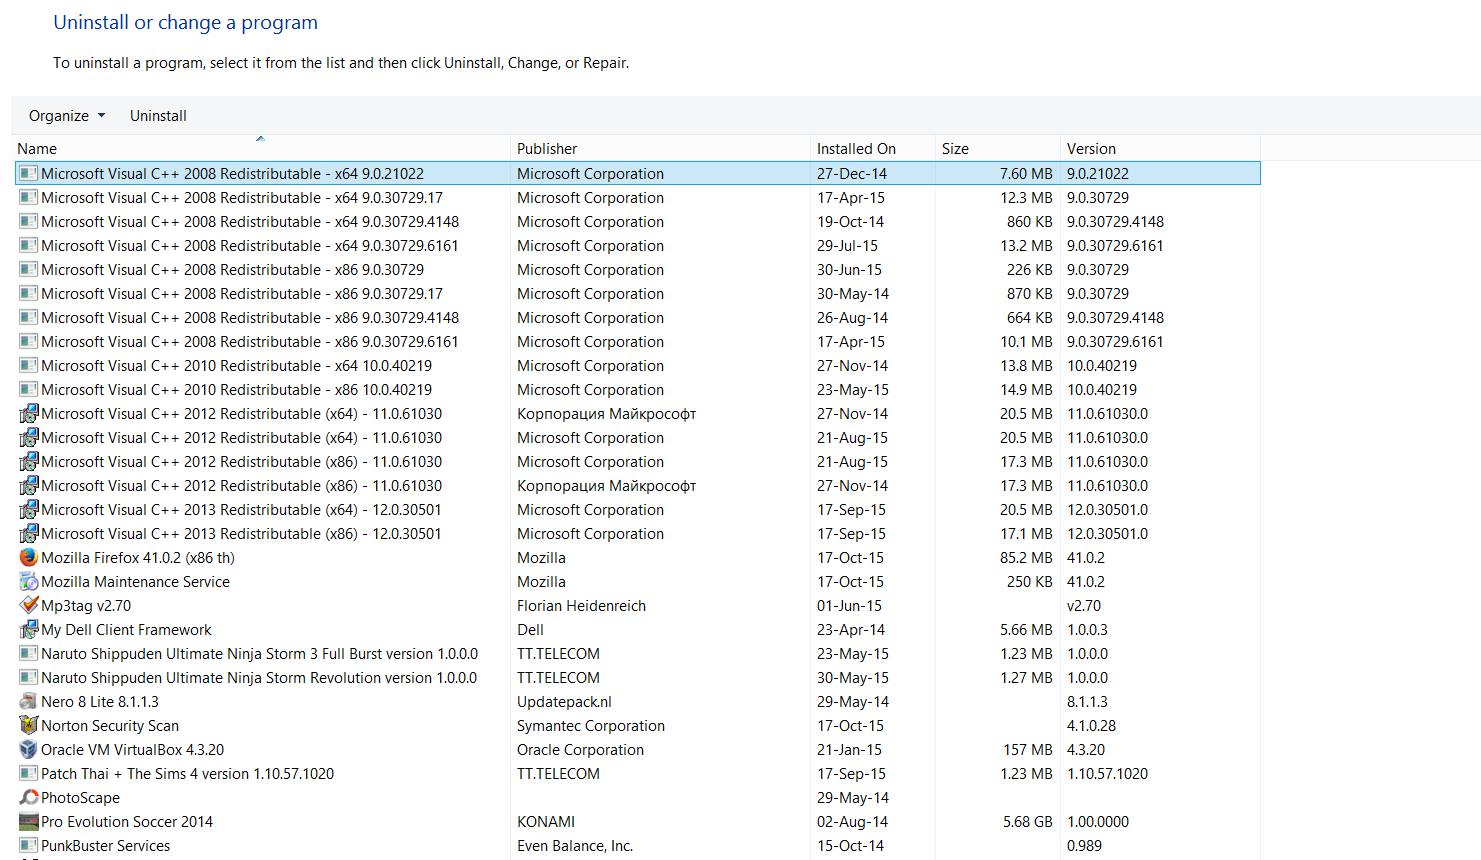Viewport: 1481px width, 860px height.
Task: Click the version 1.10.57.1020 cell
Action: [x=1107, y=774]
